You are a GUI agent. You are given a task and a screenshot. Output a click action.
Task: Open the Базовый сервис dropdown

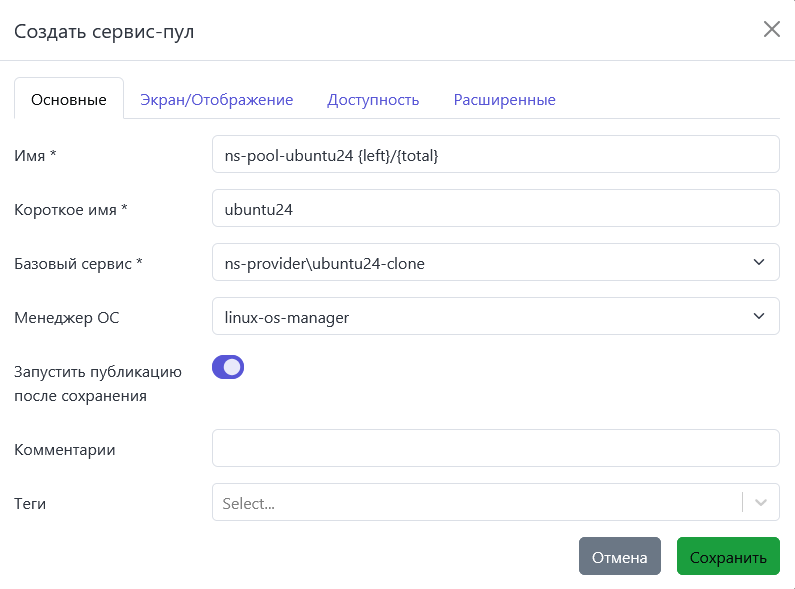coord(480,263)
